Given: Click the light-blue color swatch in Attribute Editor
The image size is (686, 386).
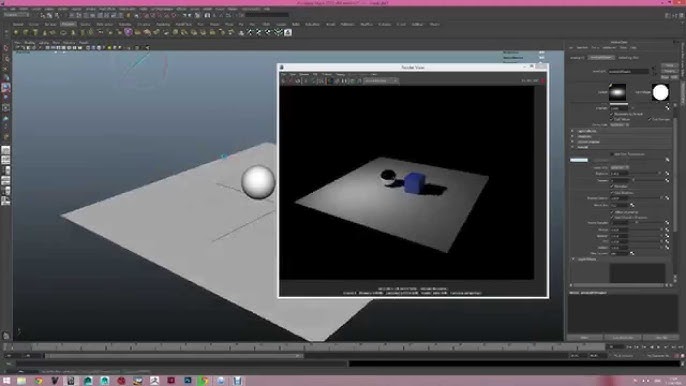Looking at the screenshot, I should pyautogui.click(x=579, y=160).
